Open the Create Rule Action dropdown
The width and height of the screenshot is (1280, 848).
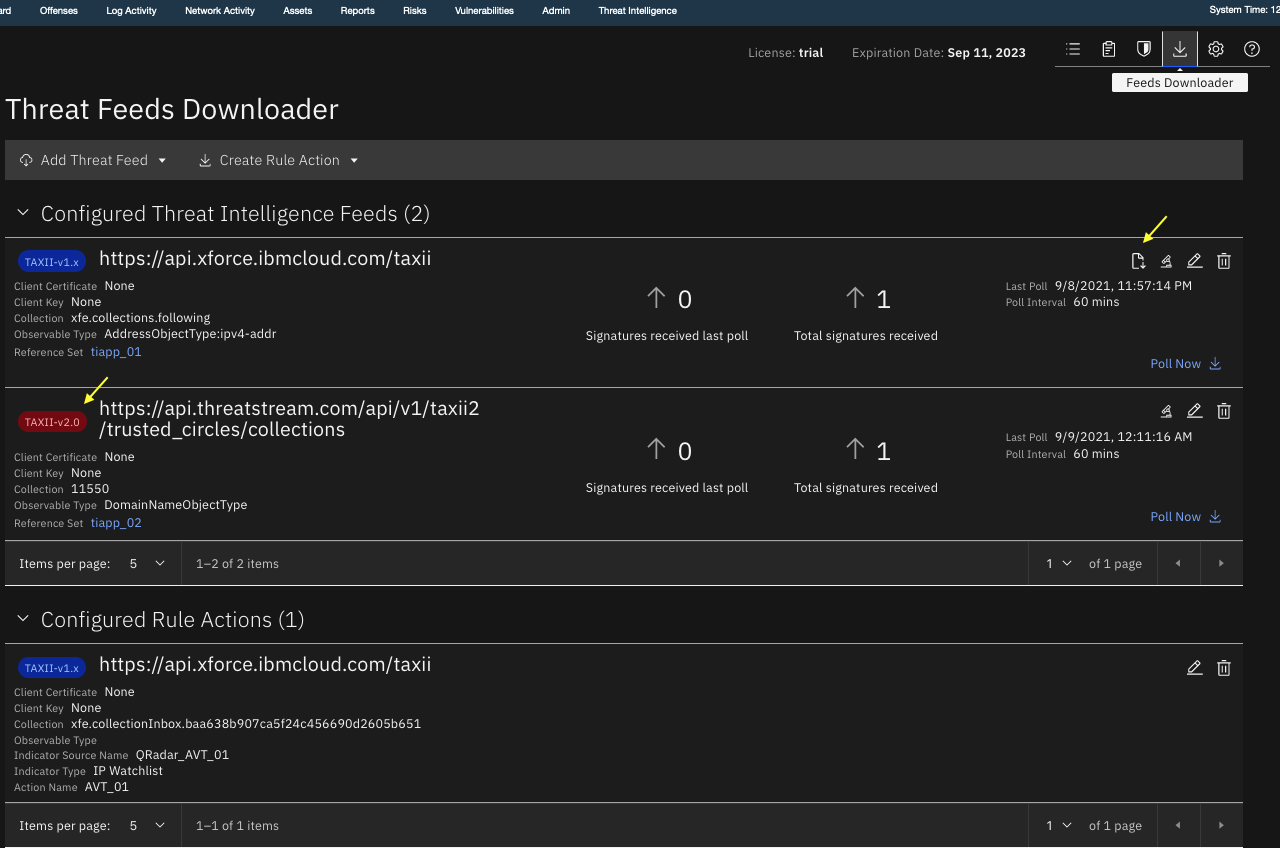pyautogui.click(x=278, y=160)
